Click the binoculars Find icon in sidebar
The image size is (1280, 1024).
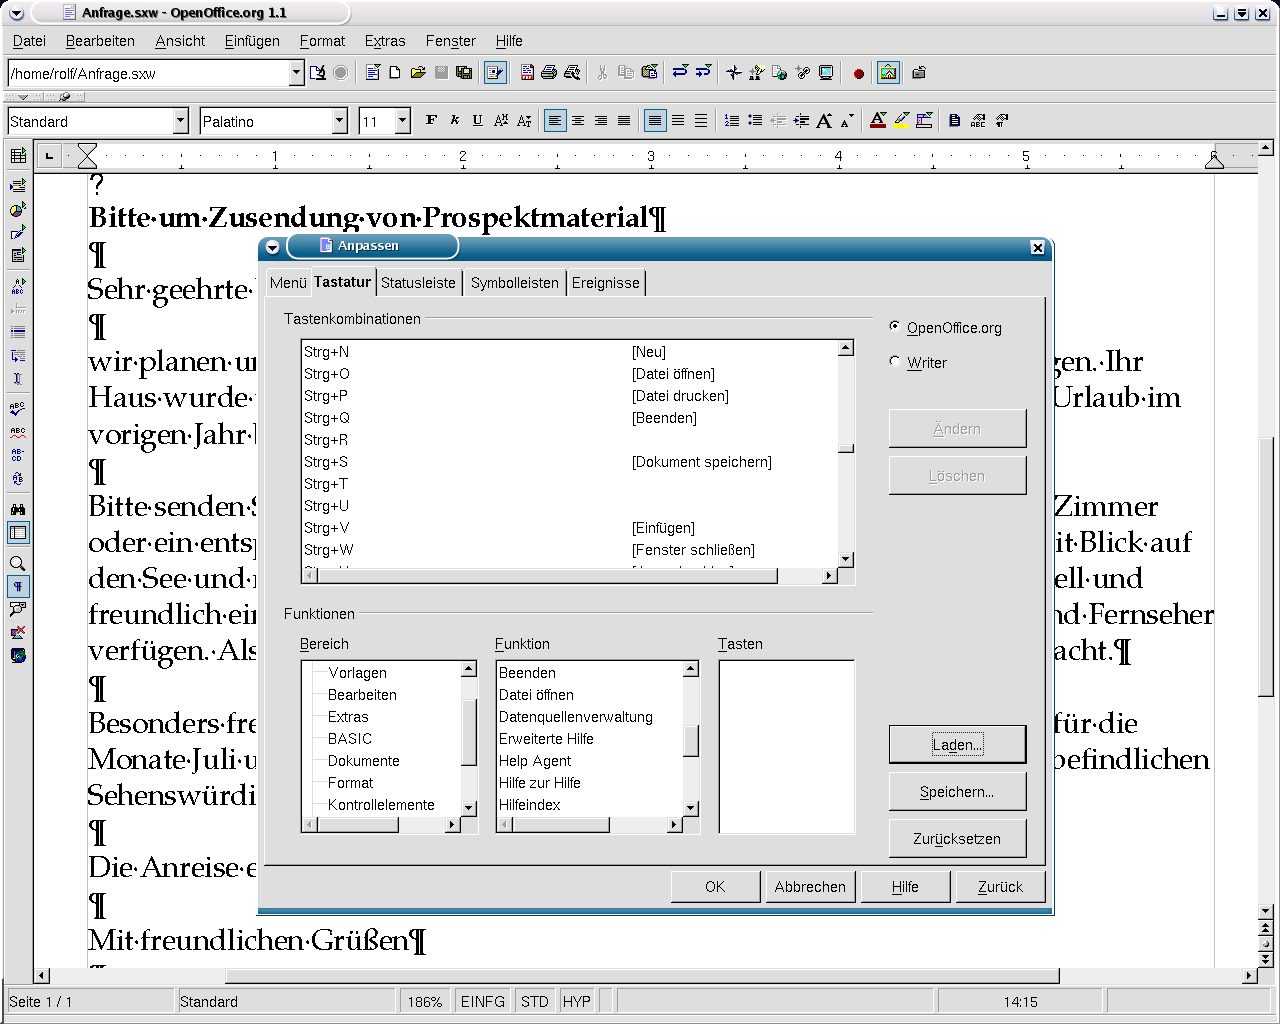tap(17, 509)
